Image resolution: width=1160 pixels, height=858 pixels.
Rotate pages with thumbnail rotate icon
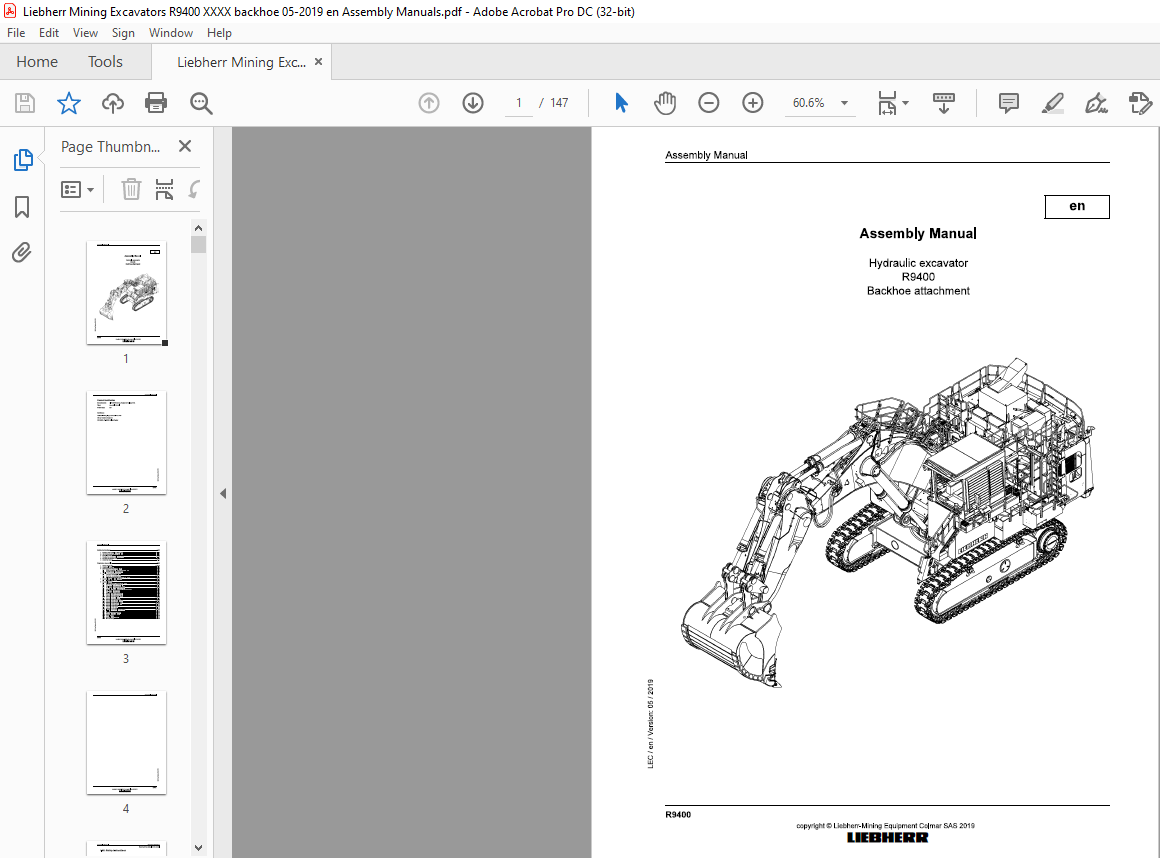click(x=194, y=189)
